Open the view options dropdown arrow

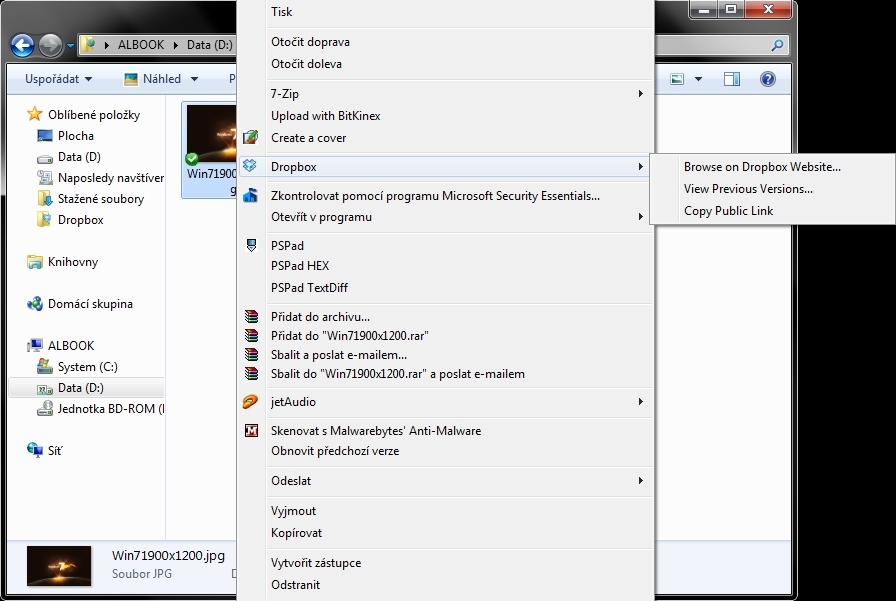[x=698, y=79]
